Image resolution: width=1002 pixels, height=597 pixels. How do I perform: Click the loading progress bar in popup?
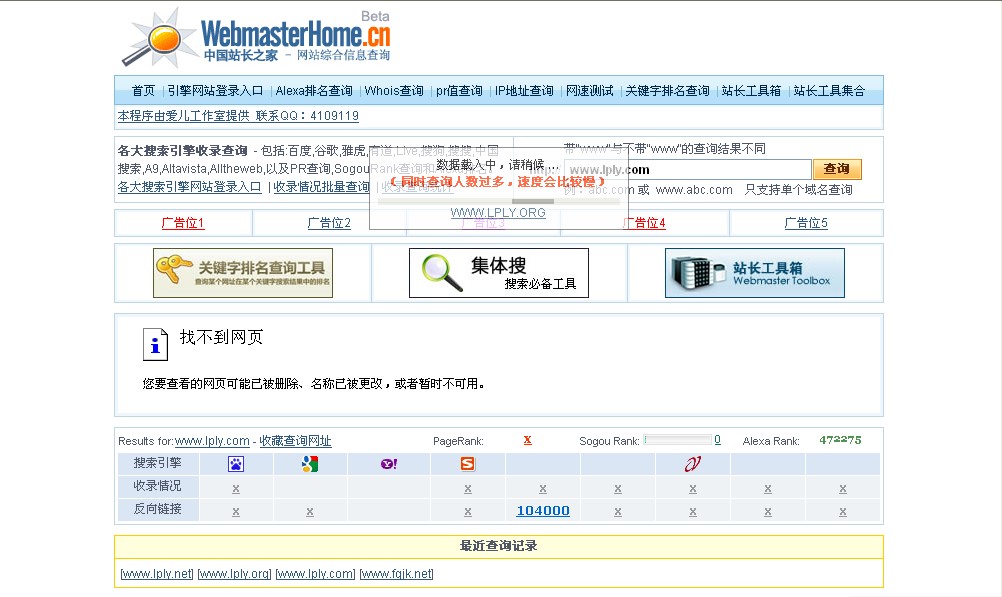pos(499,201)
